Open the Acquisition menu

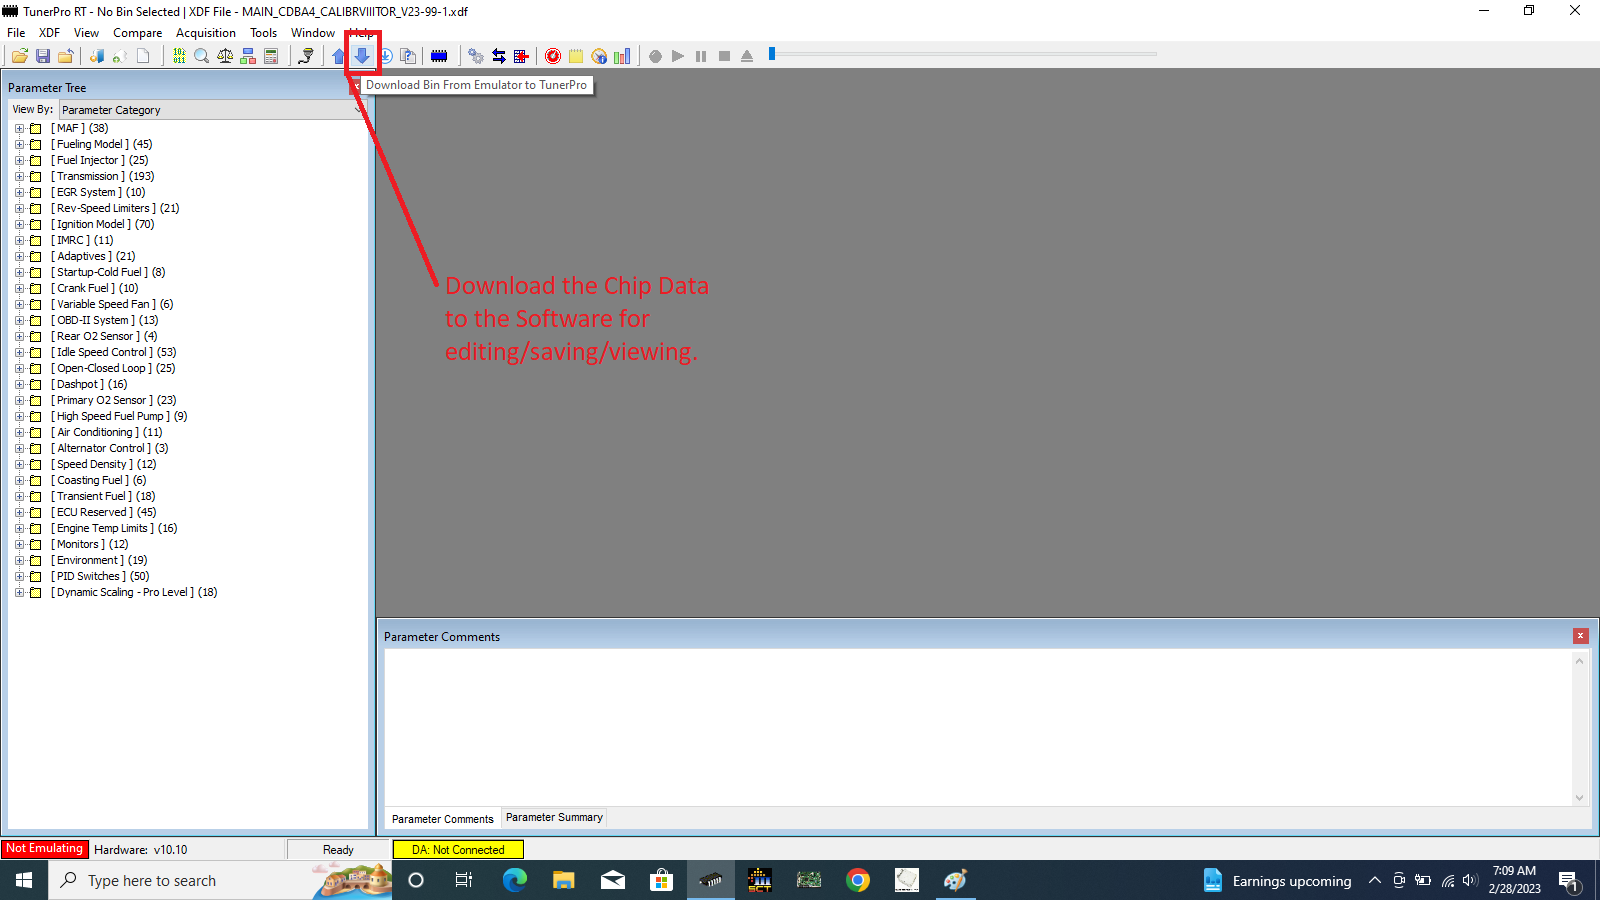[205, 33]
